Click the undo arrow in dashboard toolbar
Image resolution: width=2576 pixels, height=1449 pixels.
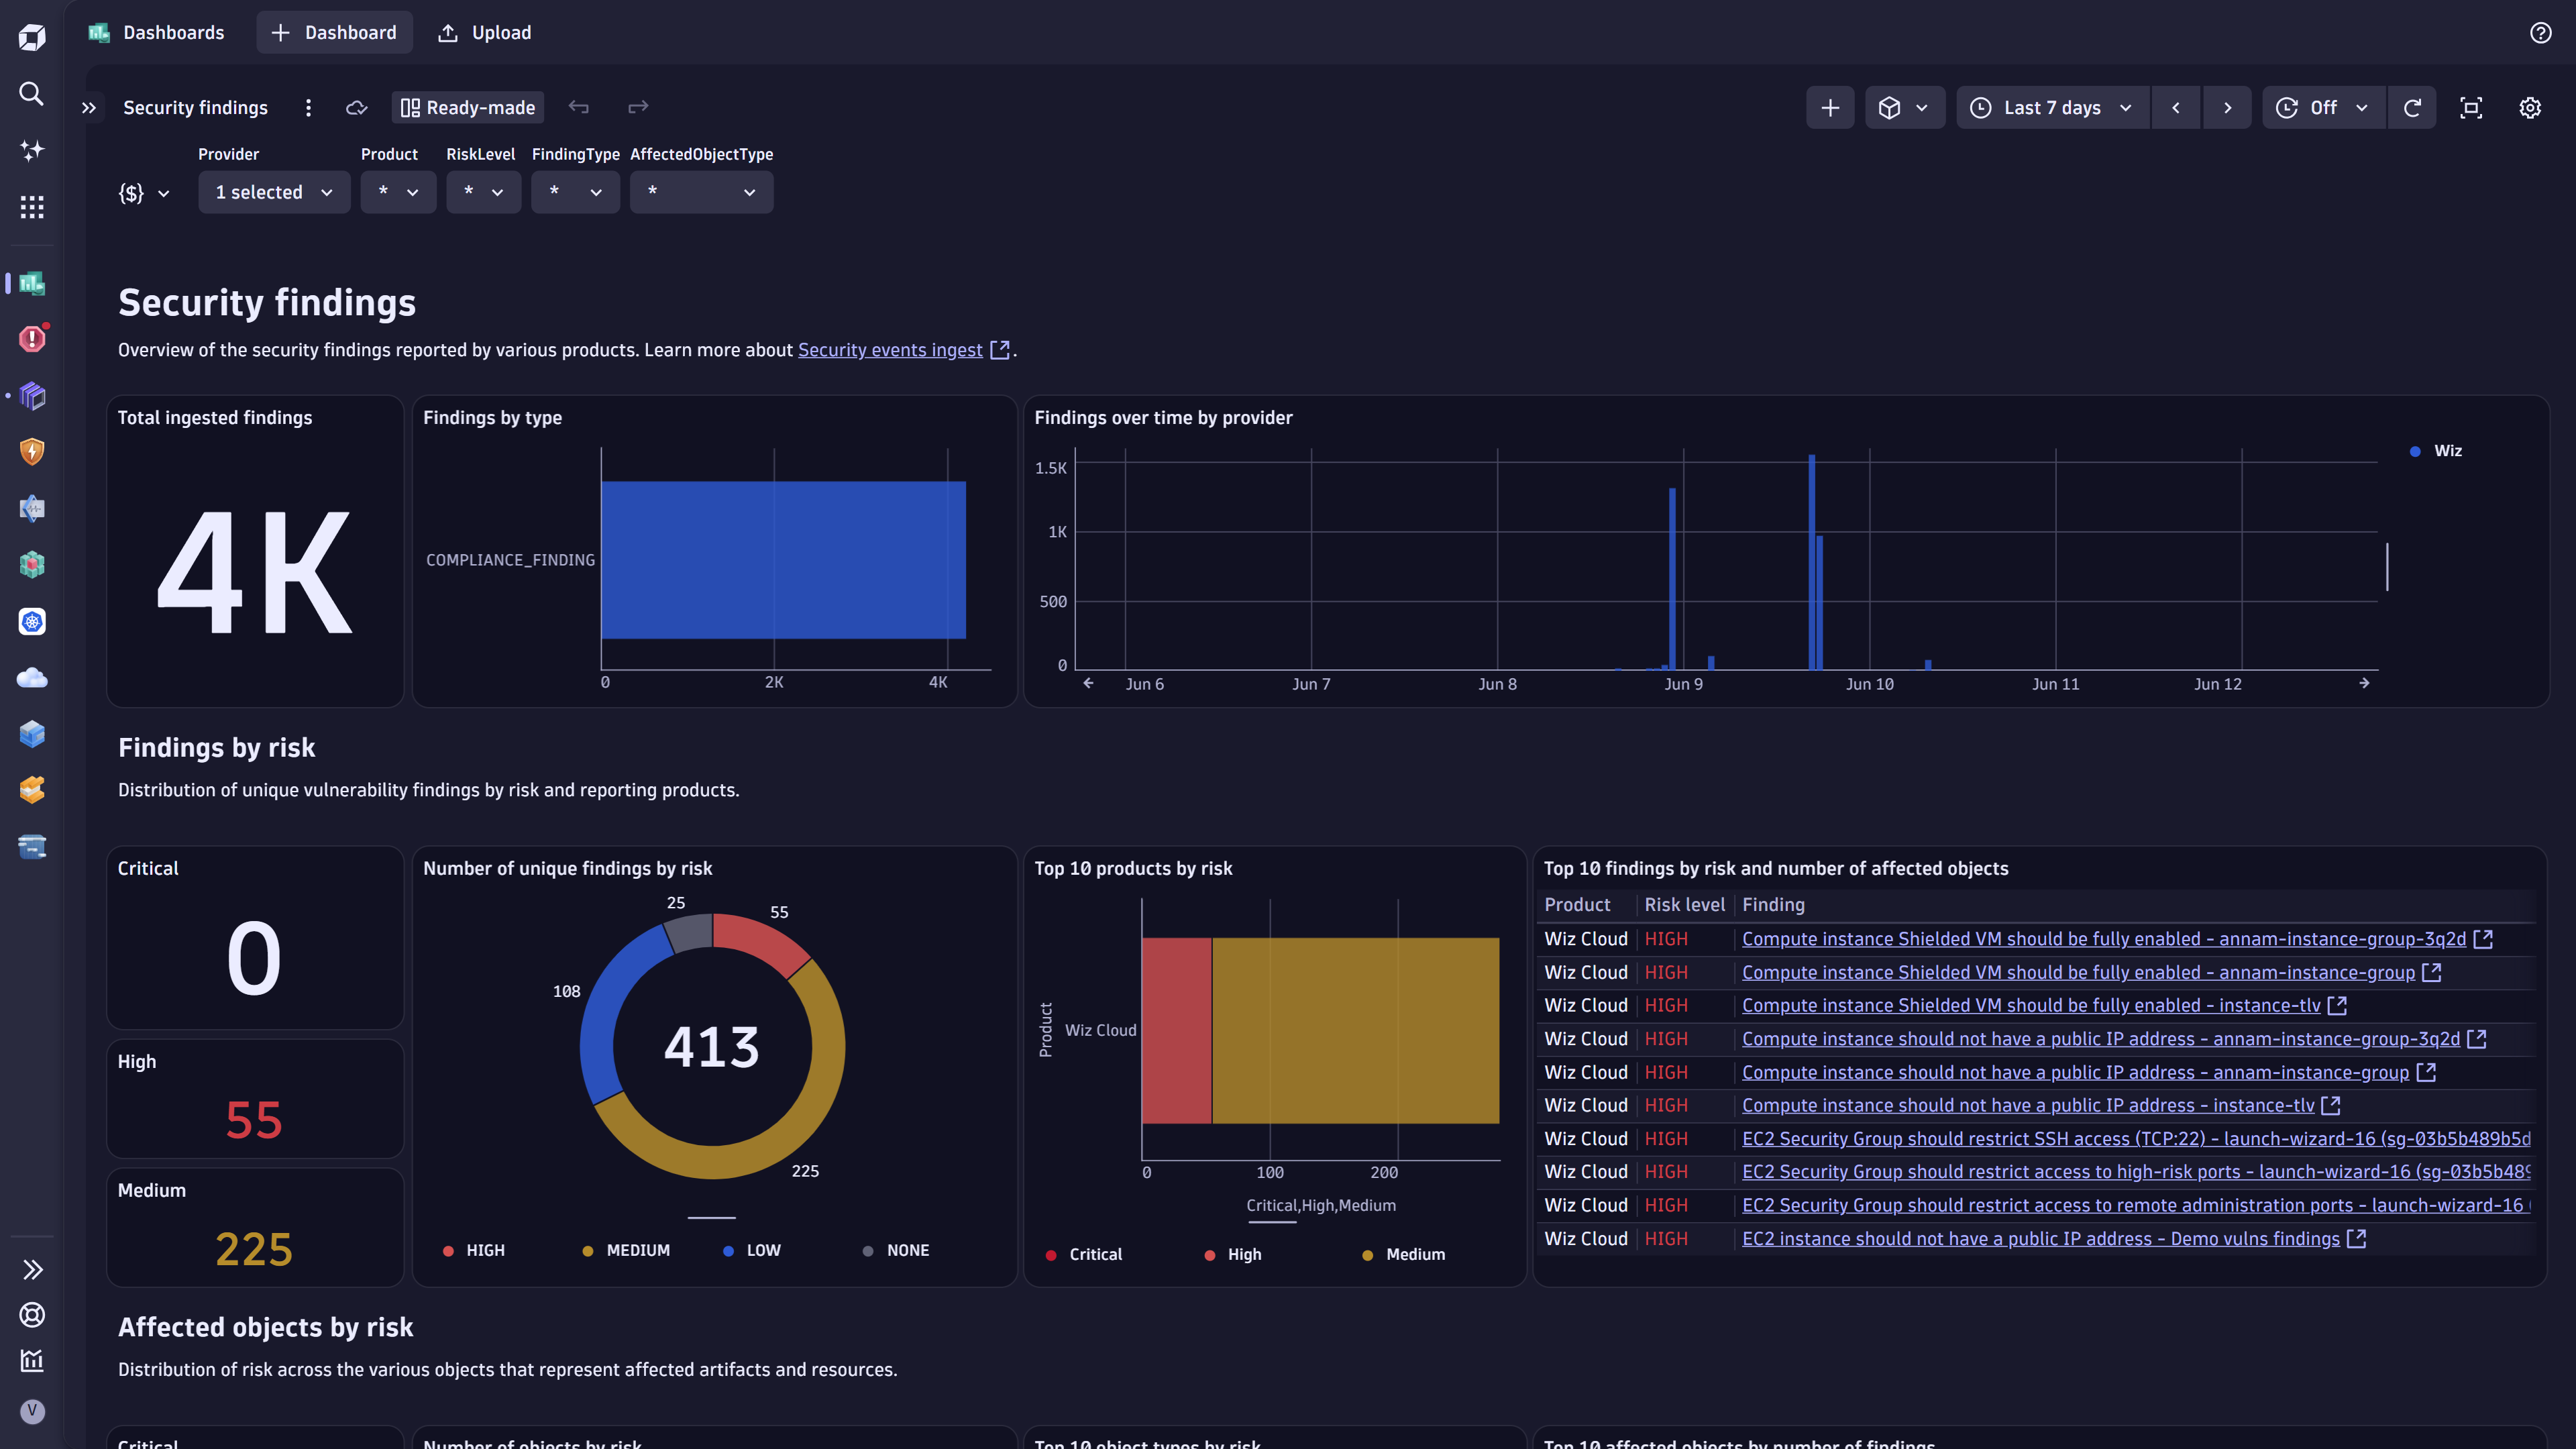(578, 107)
